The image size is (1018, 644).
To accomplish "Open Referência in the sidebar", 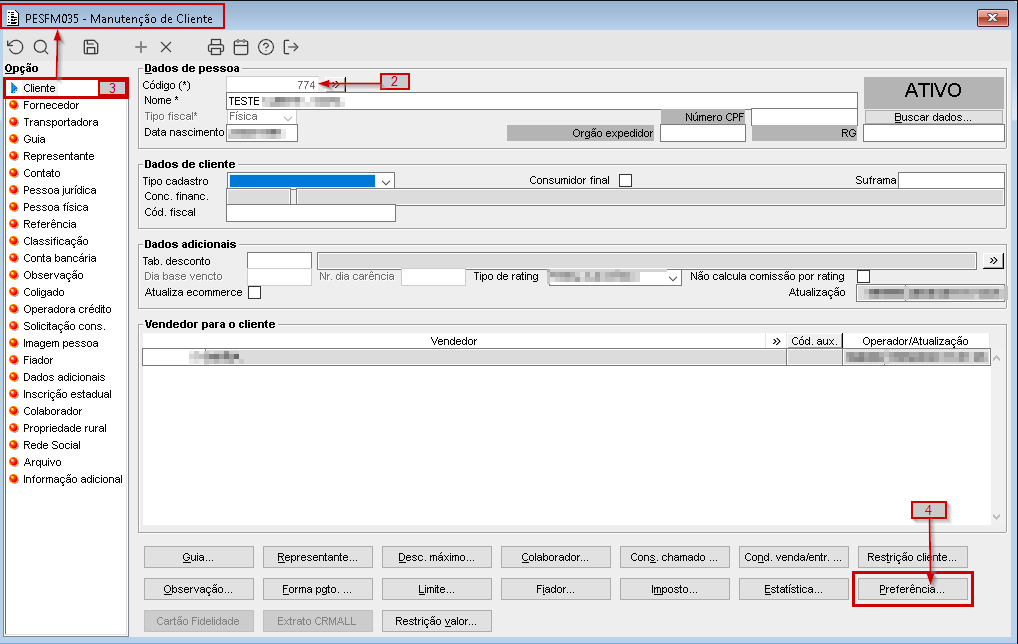I will coord(49,224).
